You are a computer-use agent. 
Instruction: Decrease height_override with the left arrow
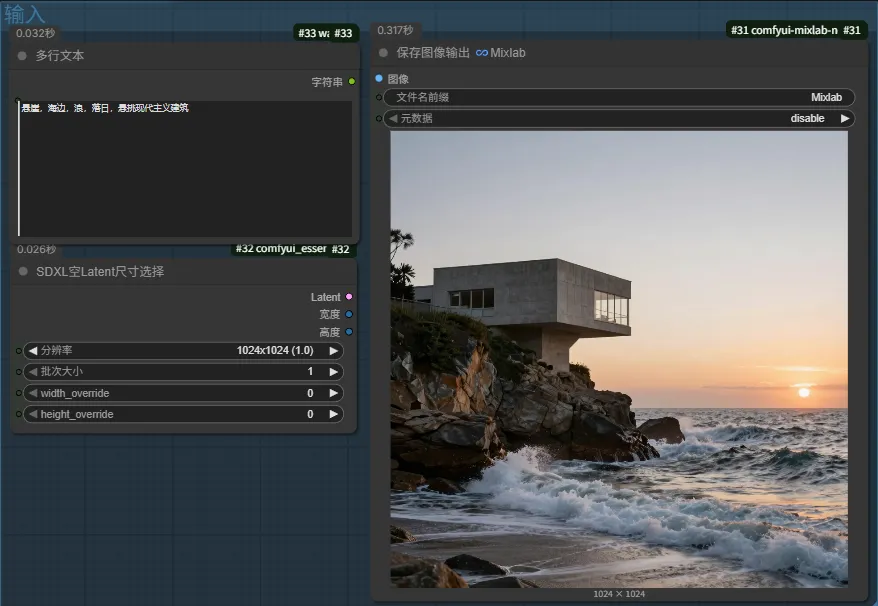click(33, 414)
